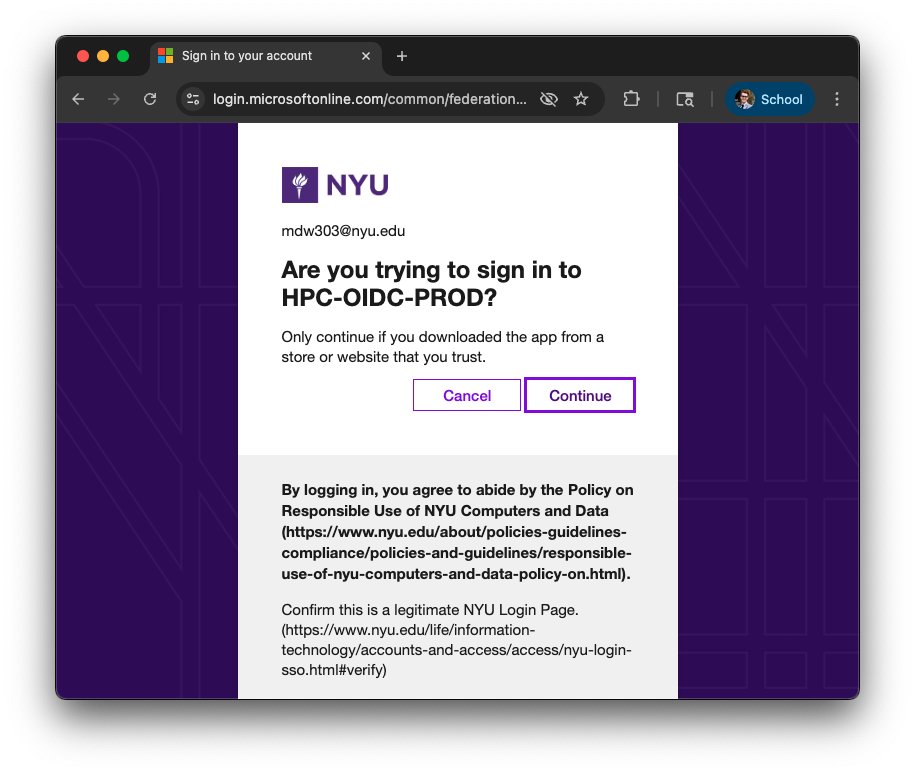Bookmark this page with the star icon

click(581, 99)
